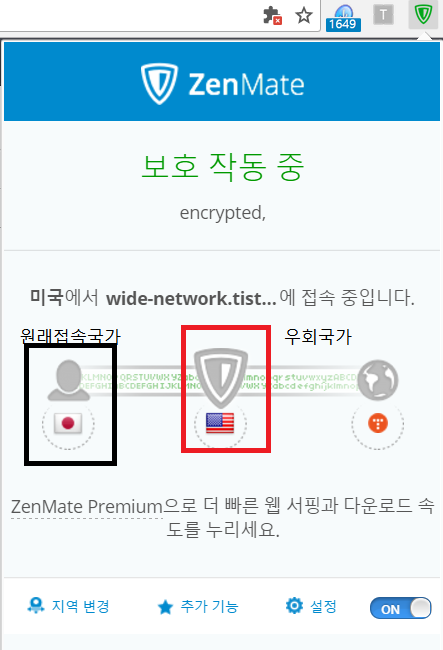The image size is (443, 650).
Task: Click the ZenMate shield extension icon
Action: coord(423,15)
